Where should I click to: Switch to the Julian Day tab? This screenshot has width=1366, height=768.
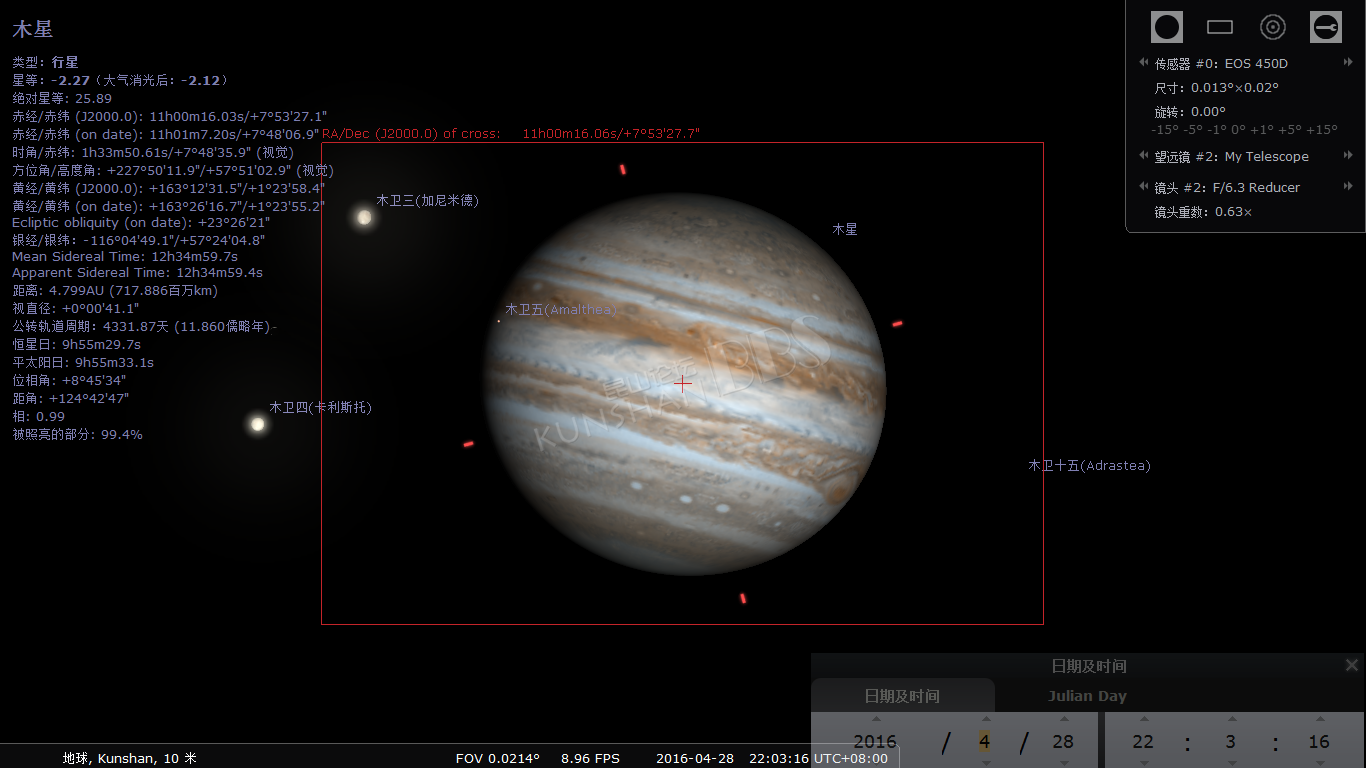click(1087, 696)
